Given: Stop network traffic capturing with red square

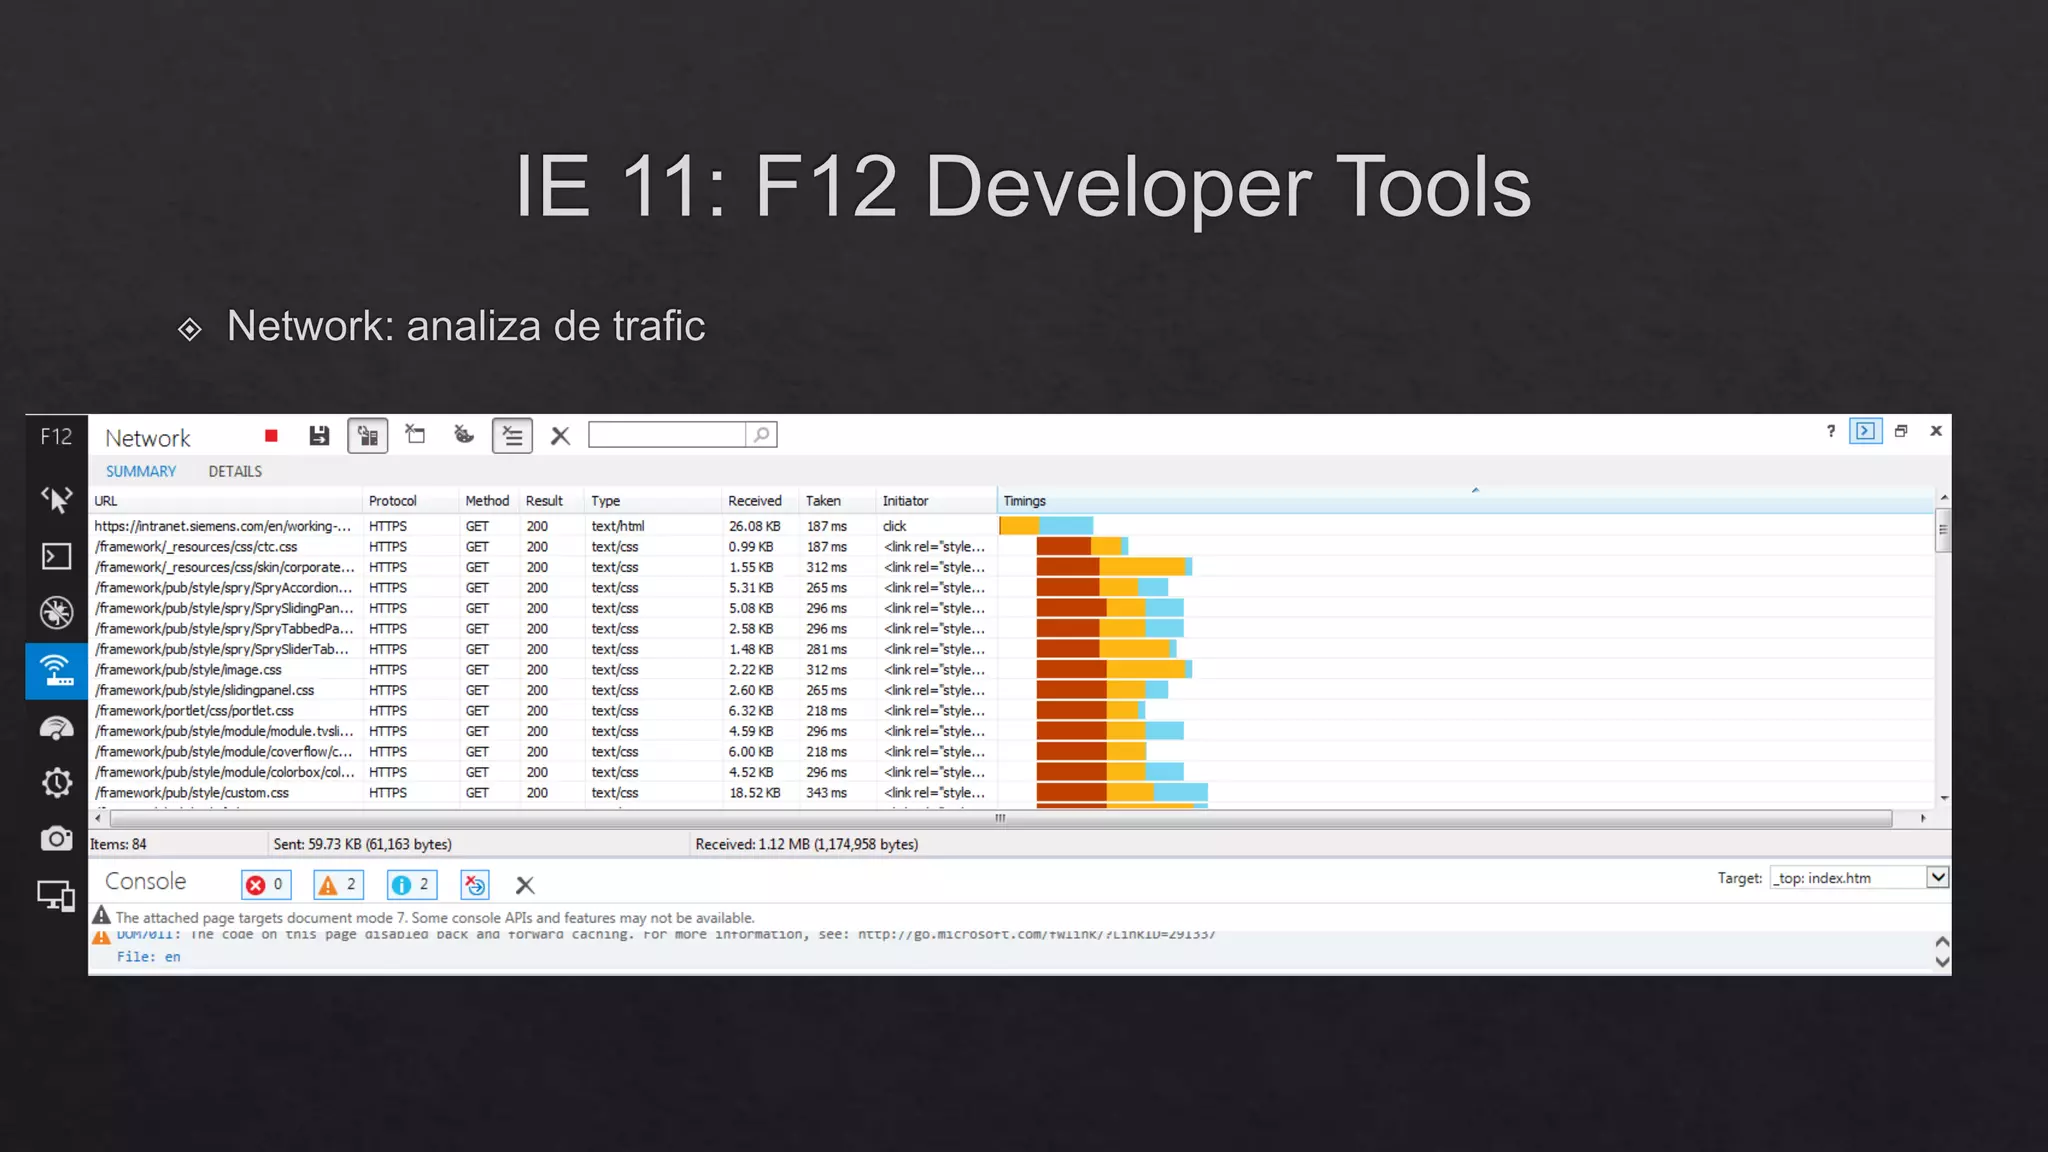Looking at the screenshot, I should point(271,436).
